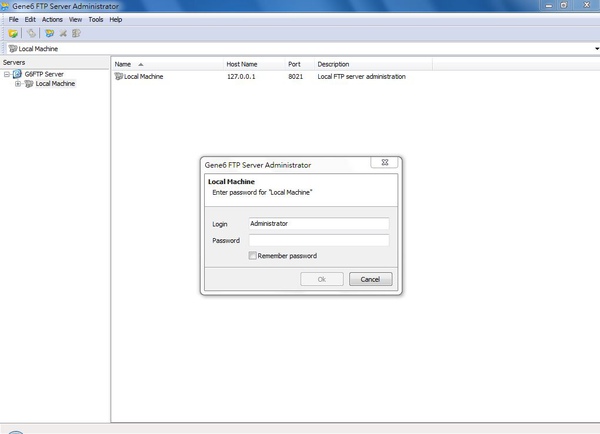Click the Cancel button in dialog
600x434 pixels.
[370, 279]
